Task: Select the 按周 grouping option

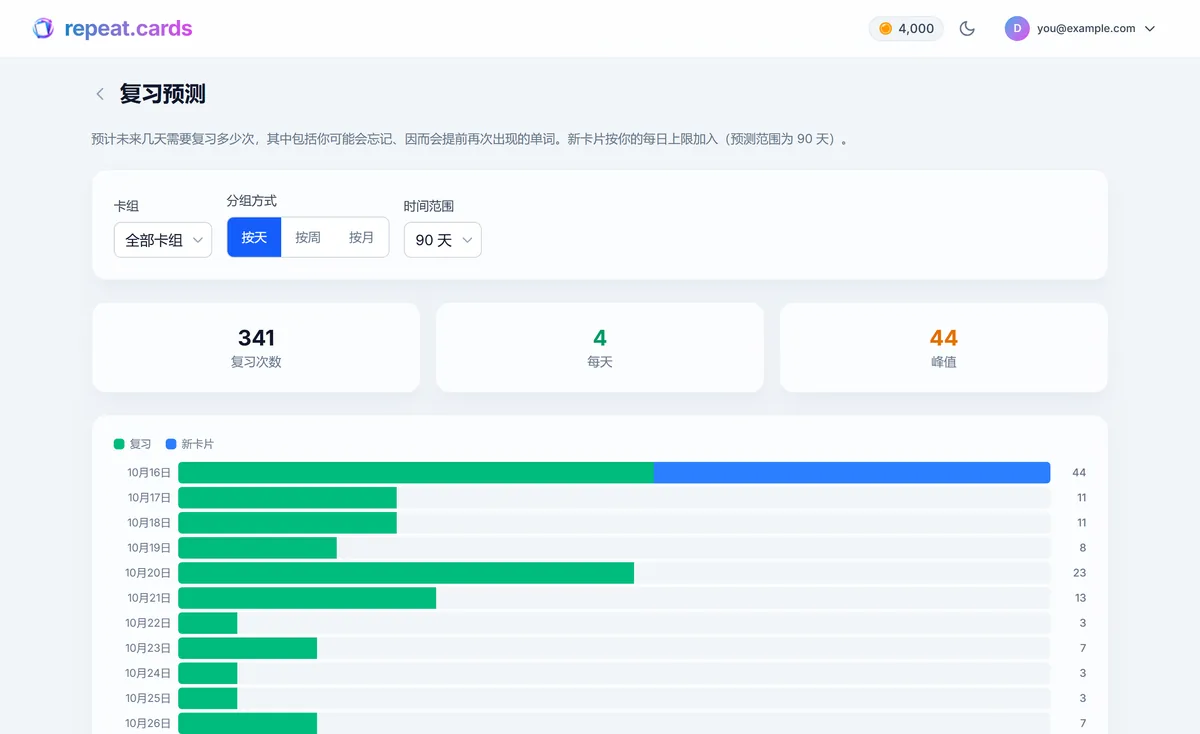Action: point(308,237)
